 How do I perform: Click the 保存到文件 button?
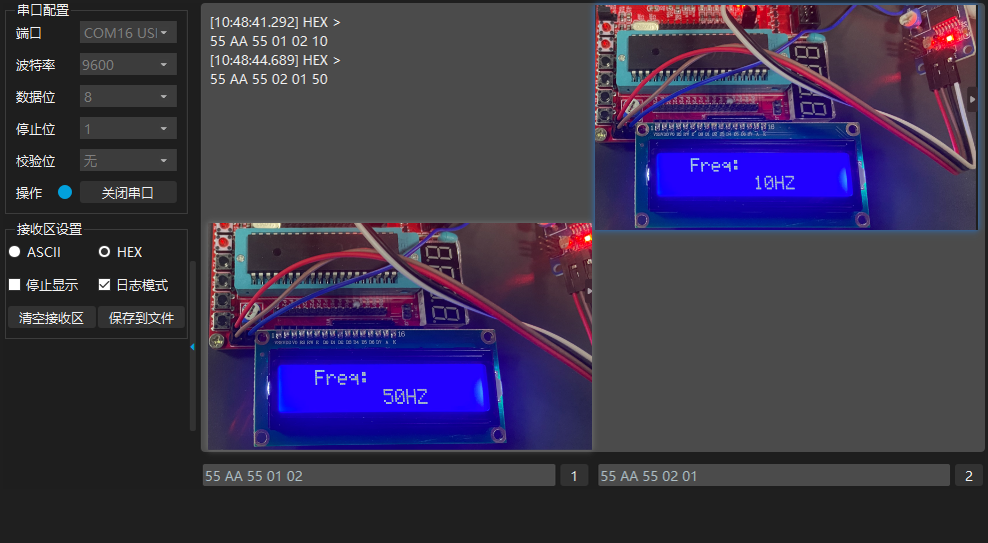[141, 317]
